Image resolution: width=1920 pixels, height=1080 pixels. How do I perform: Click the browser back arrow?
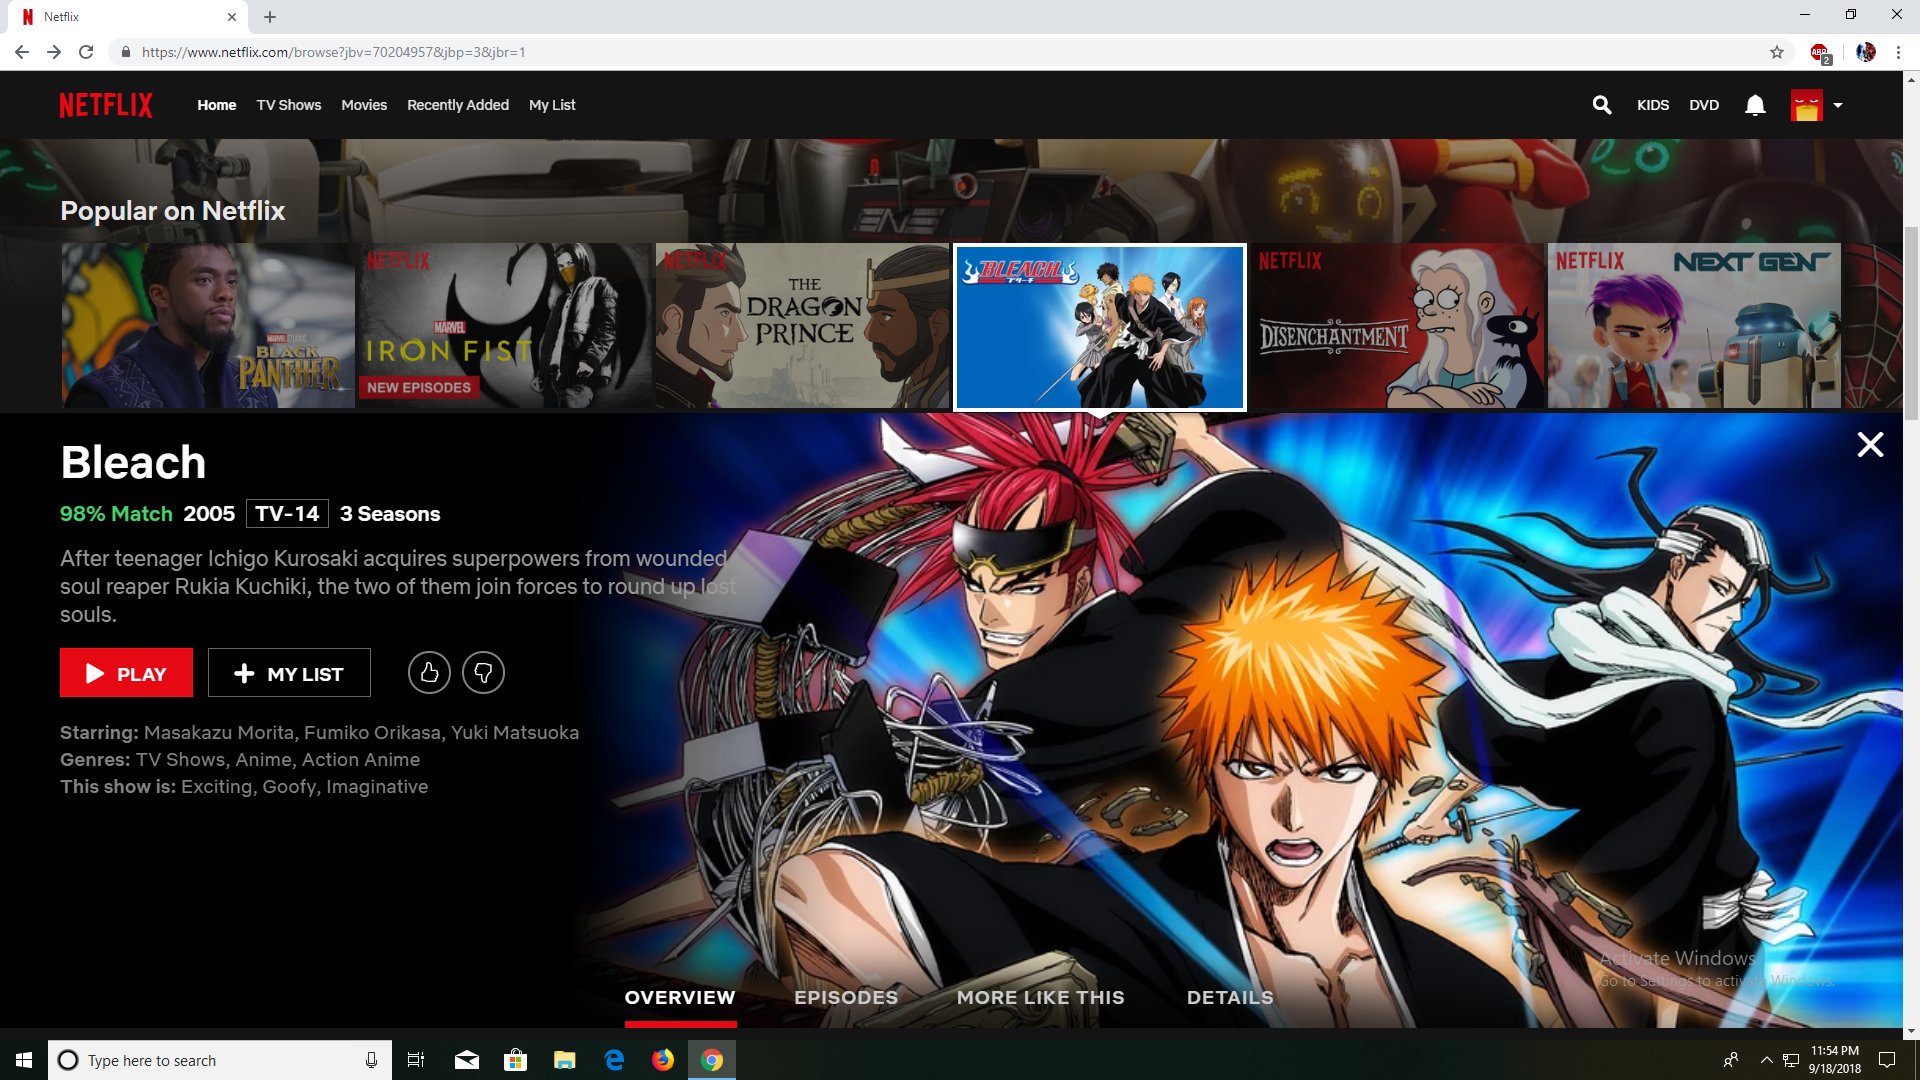(x=21, y=52)
